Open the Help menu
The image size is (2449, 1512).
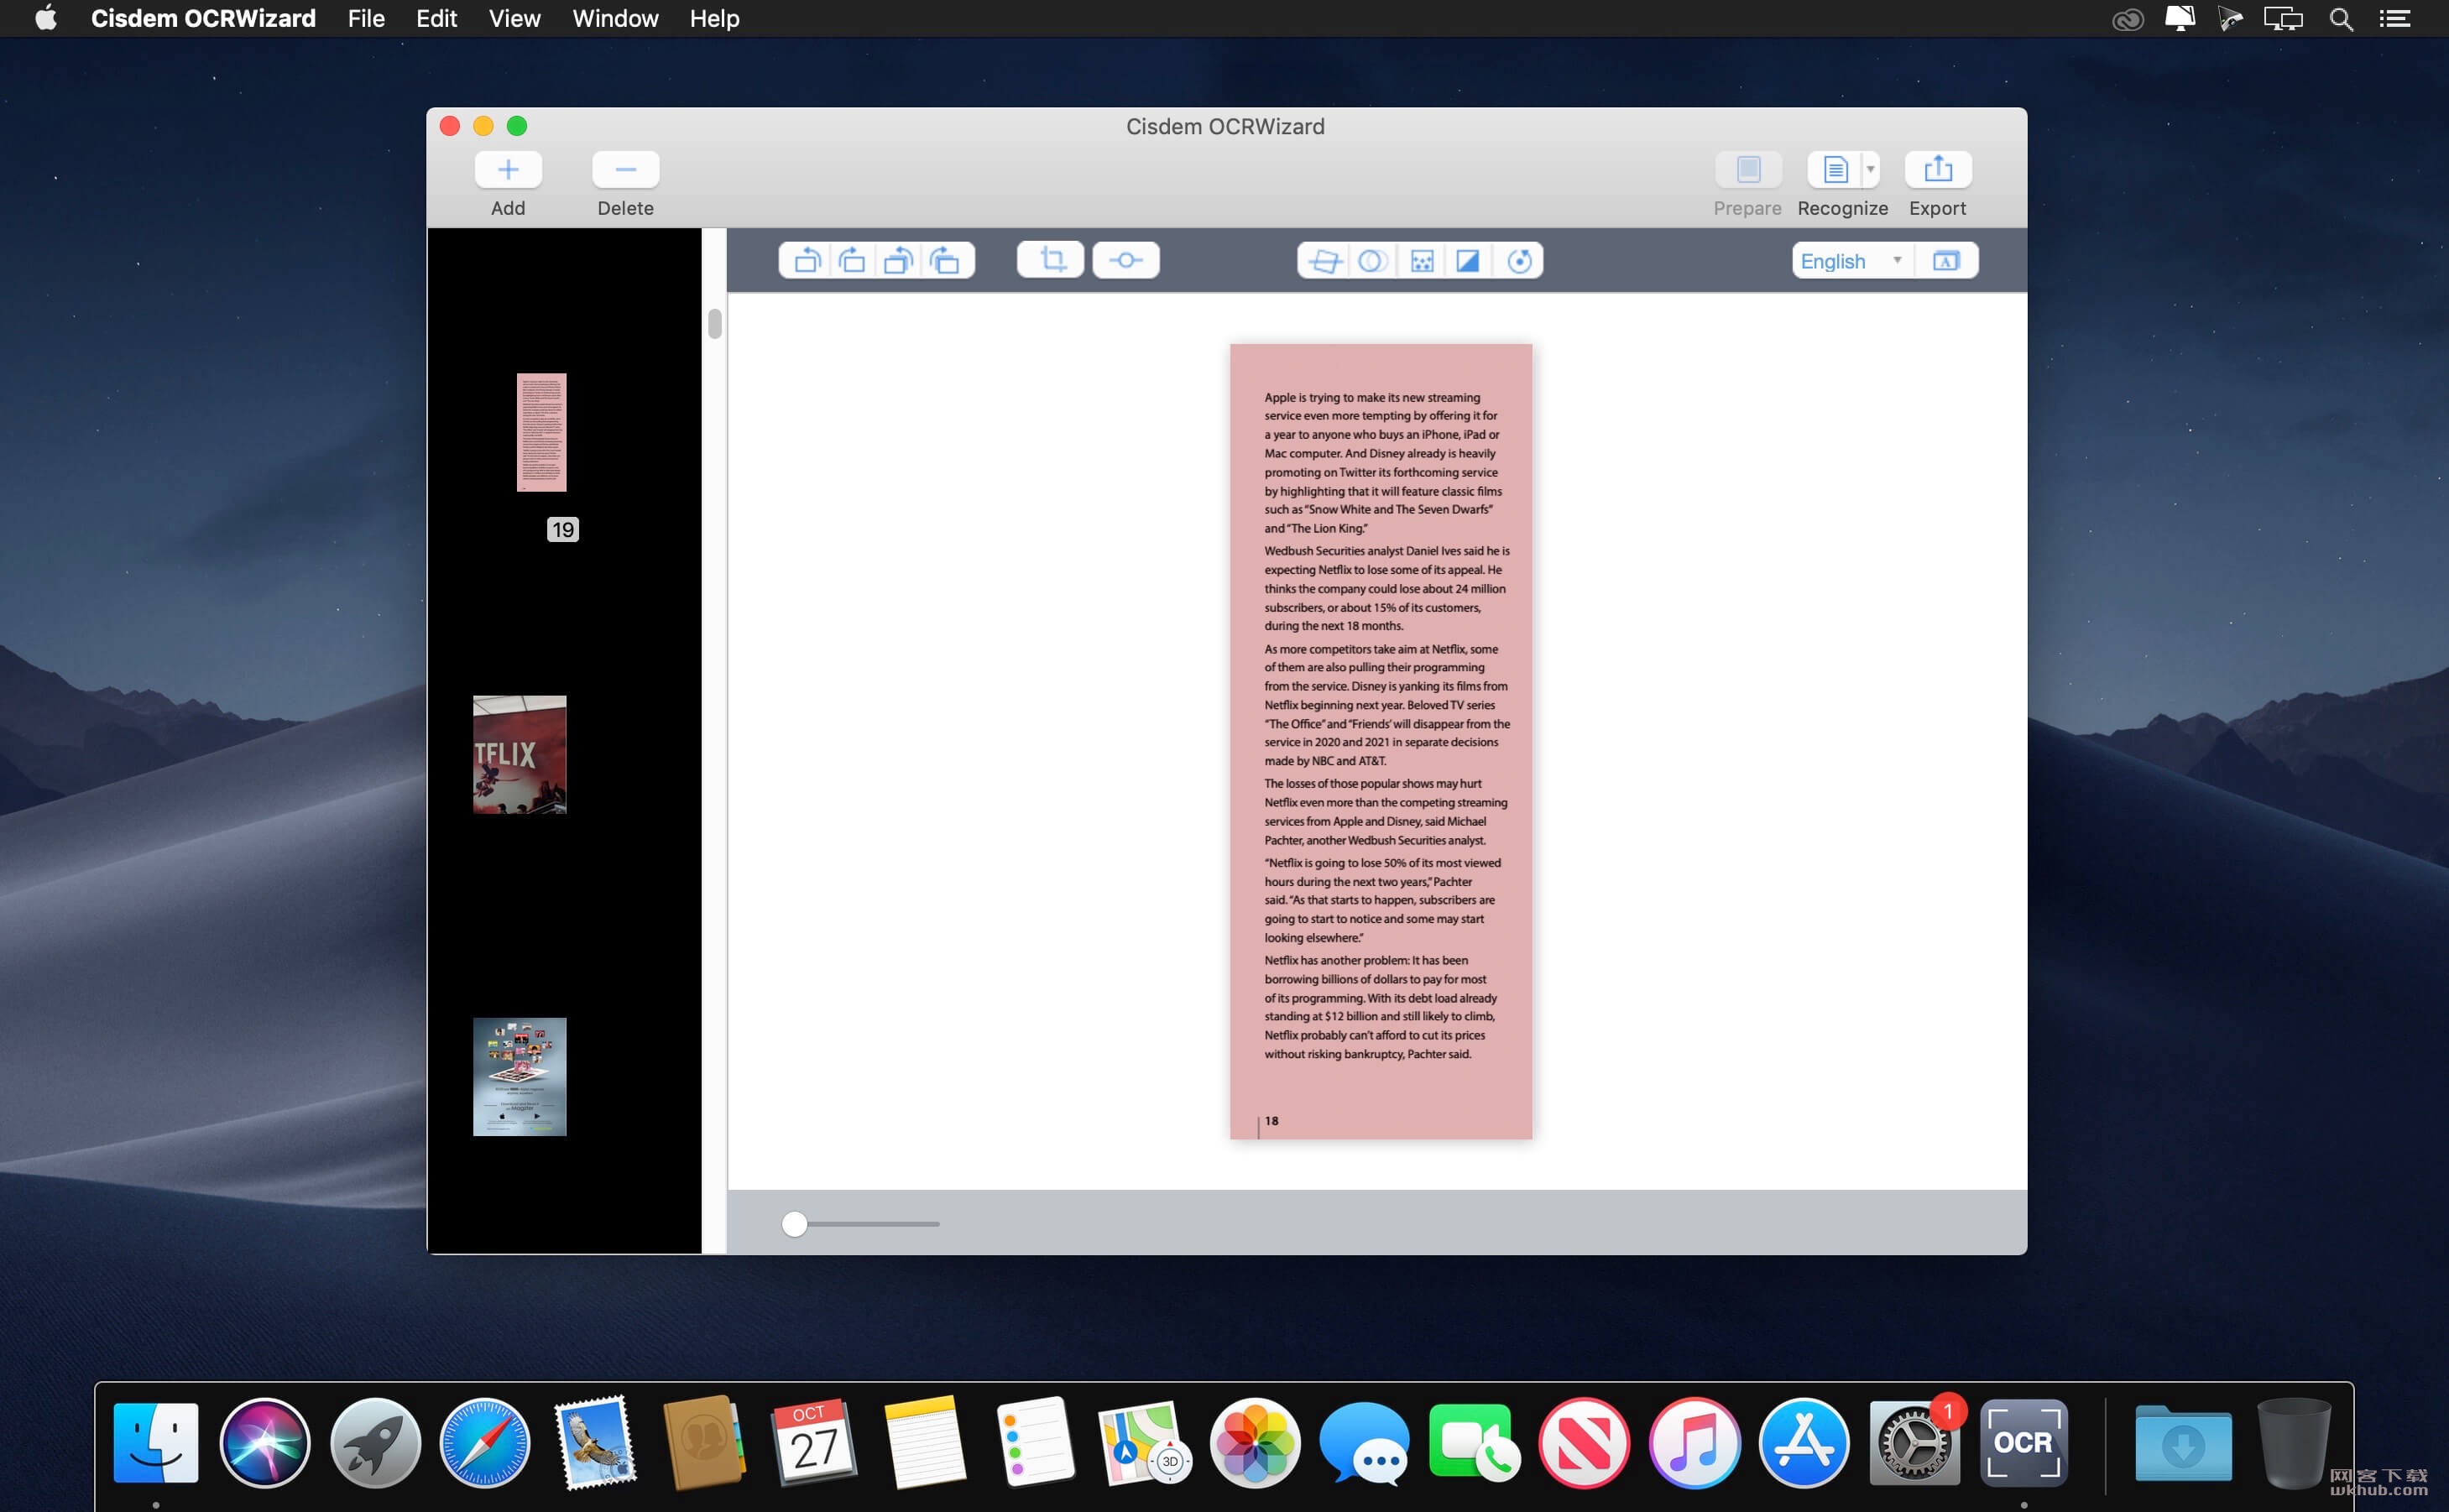coord(714,18)
